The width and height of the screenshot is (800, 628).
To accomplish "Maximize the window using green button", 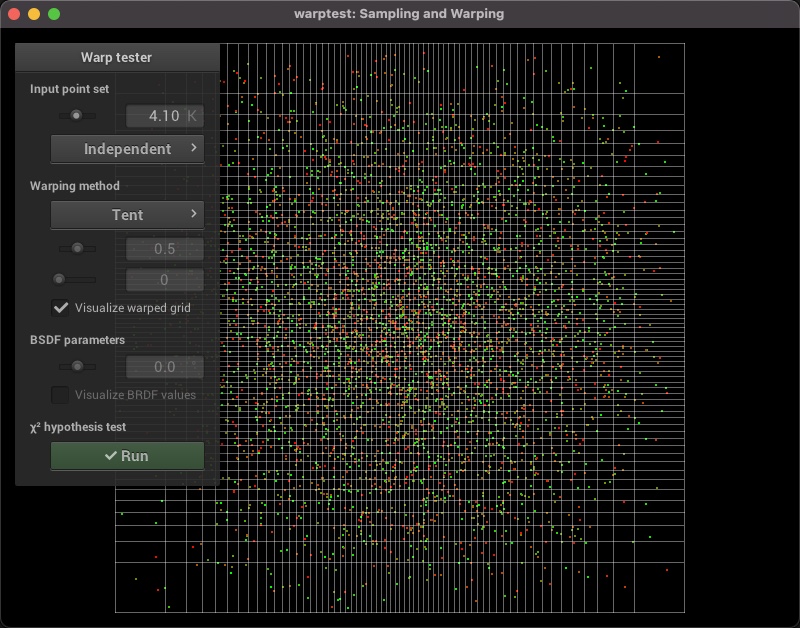I will (54, 14).
